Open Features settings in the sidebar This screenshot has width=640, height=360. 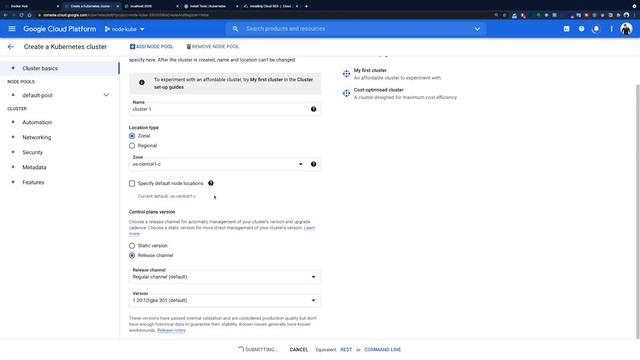pyautogui.click(x=33, y=182)
